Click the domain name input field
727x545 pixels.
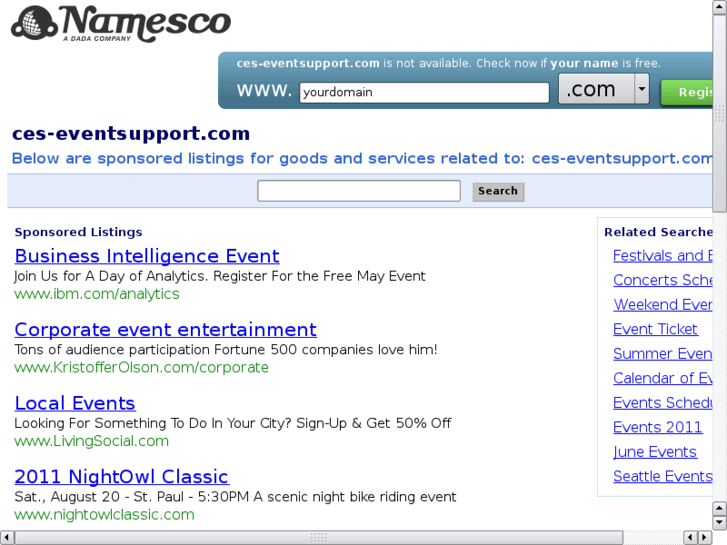pyautogui.click(x=424, y=92)
